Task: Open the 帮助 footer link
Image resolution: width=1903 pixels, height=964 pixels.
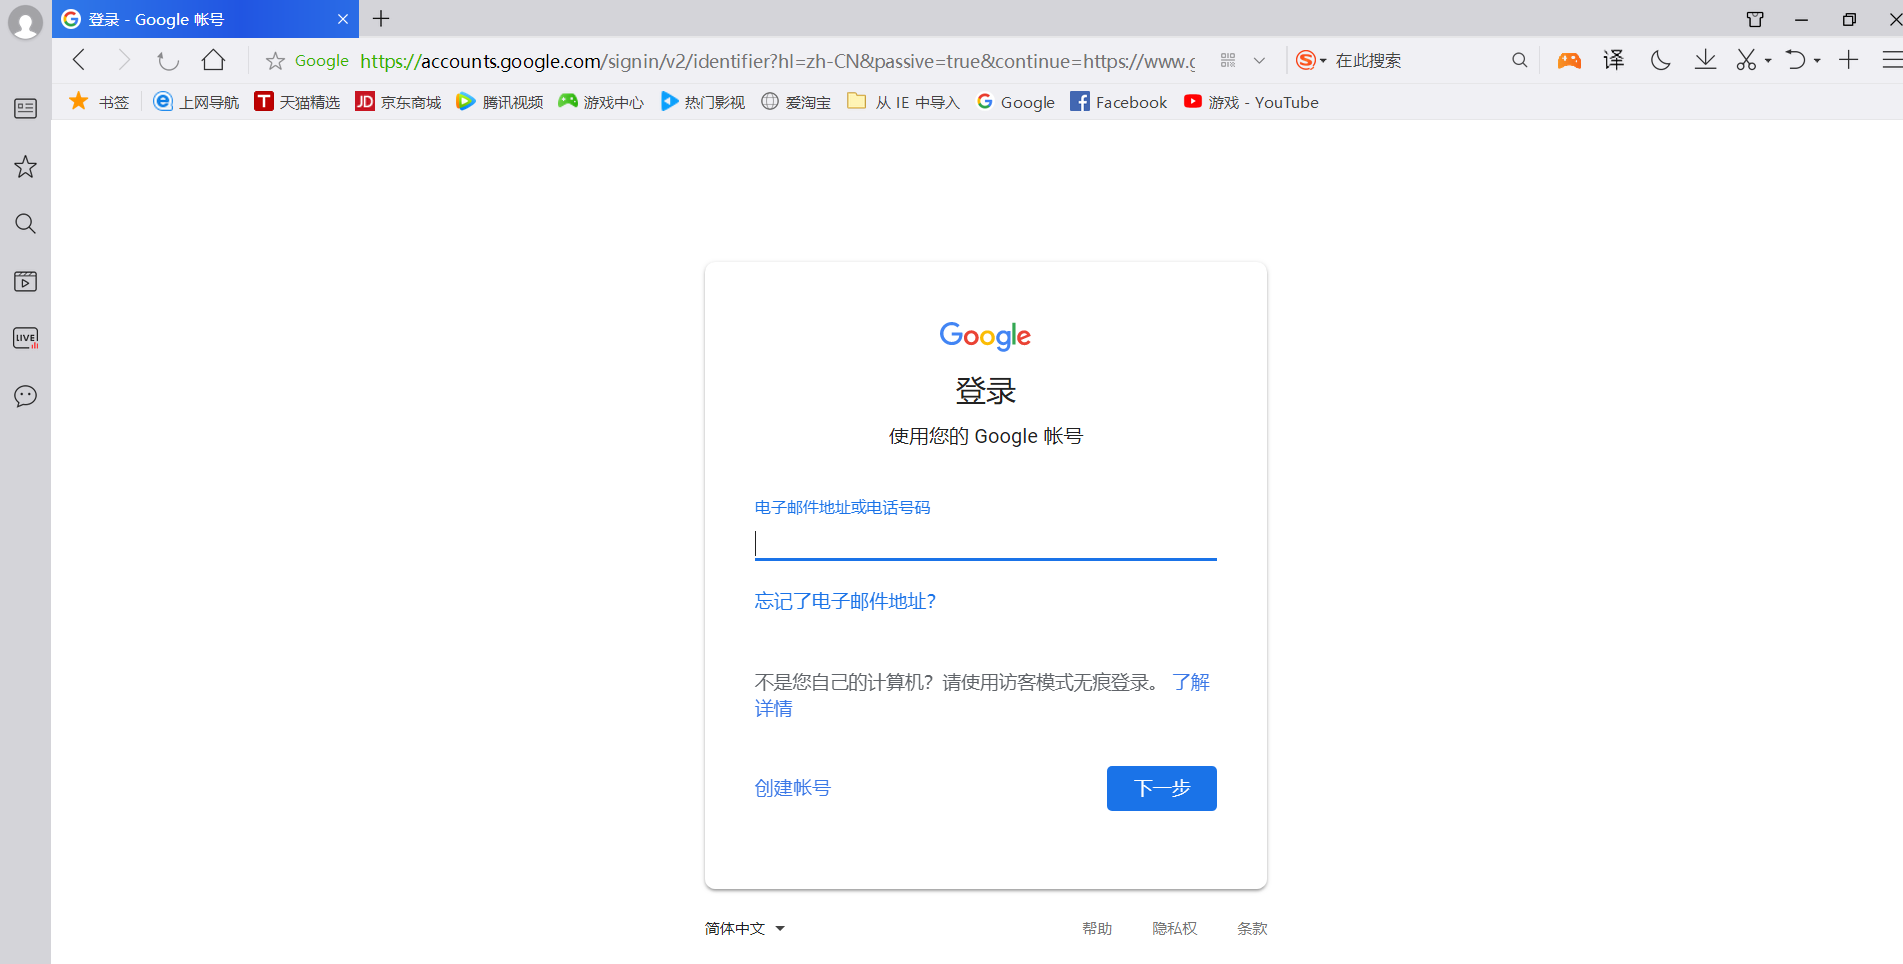Action: [x=1097, y=928]
